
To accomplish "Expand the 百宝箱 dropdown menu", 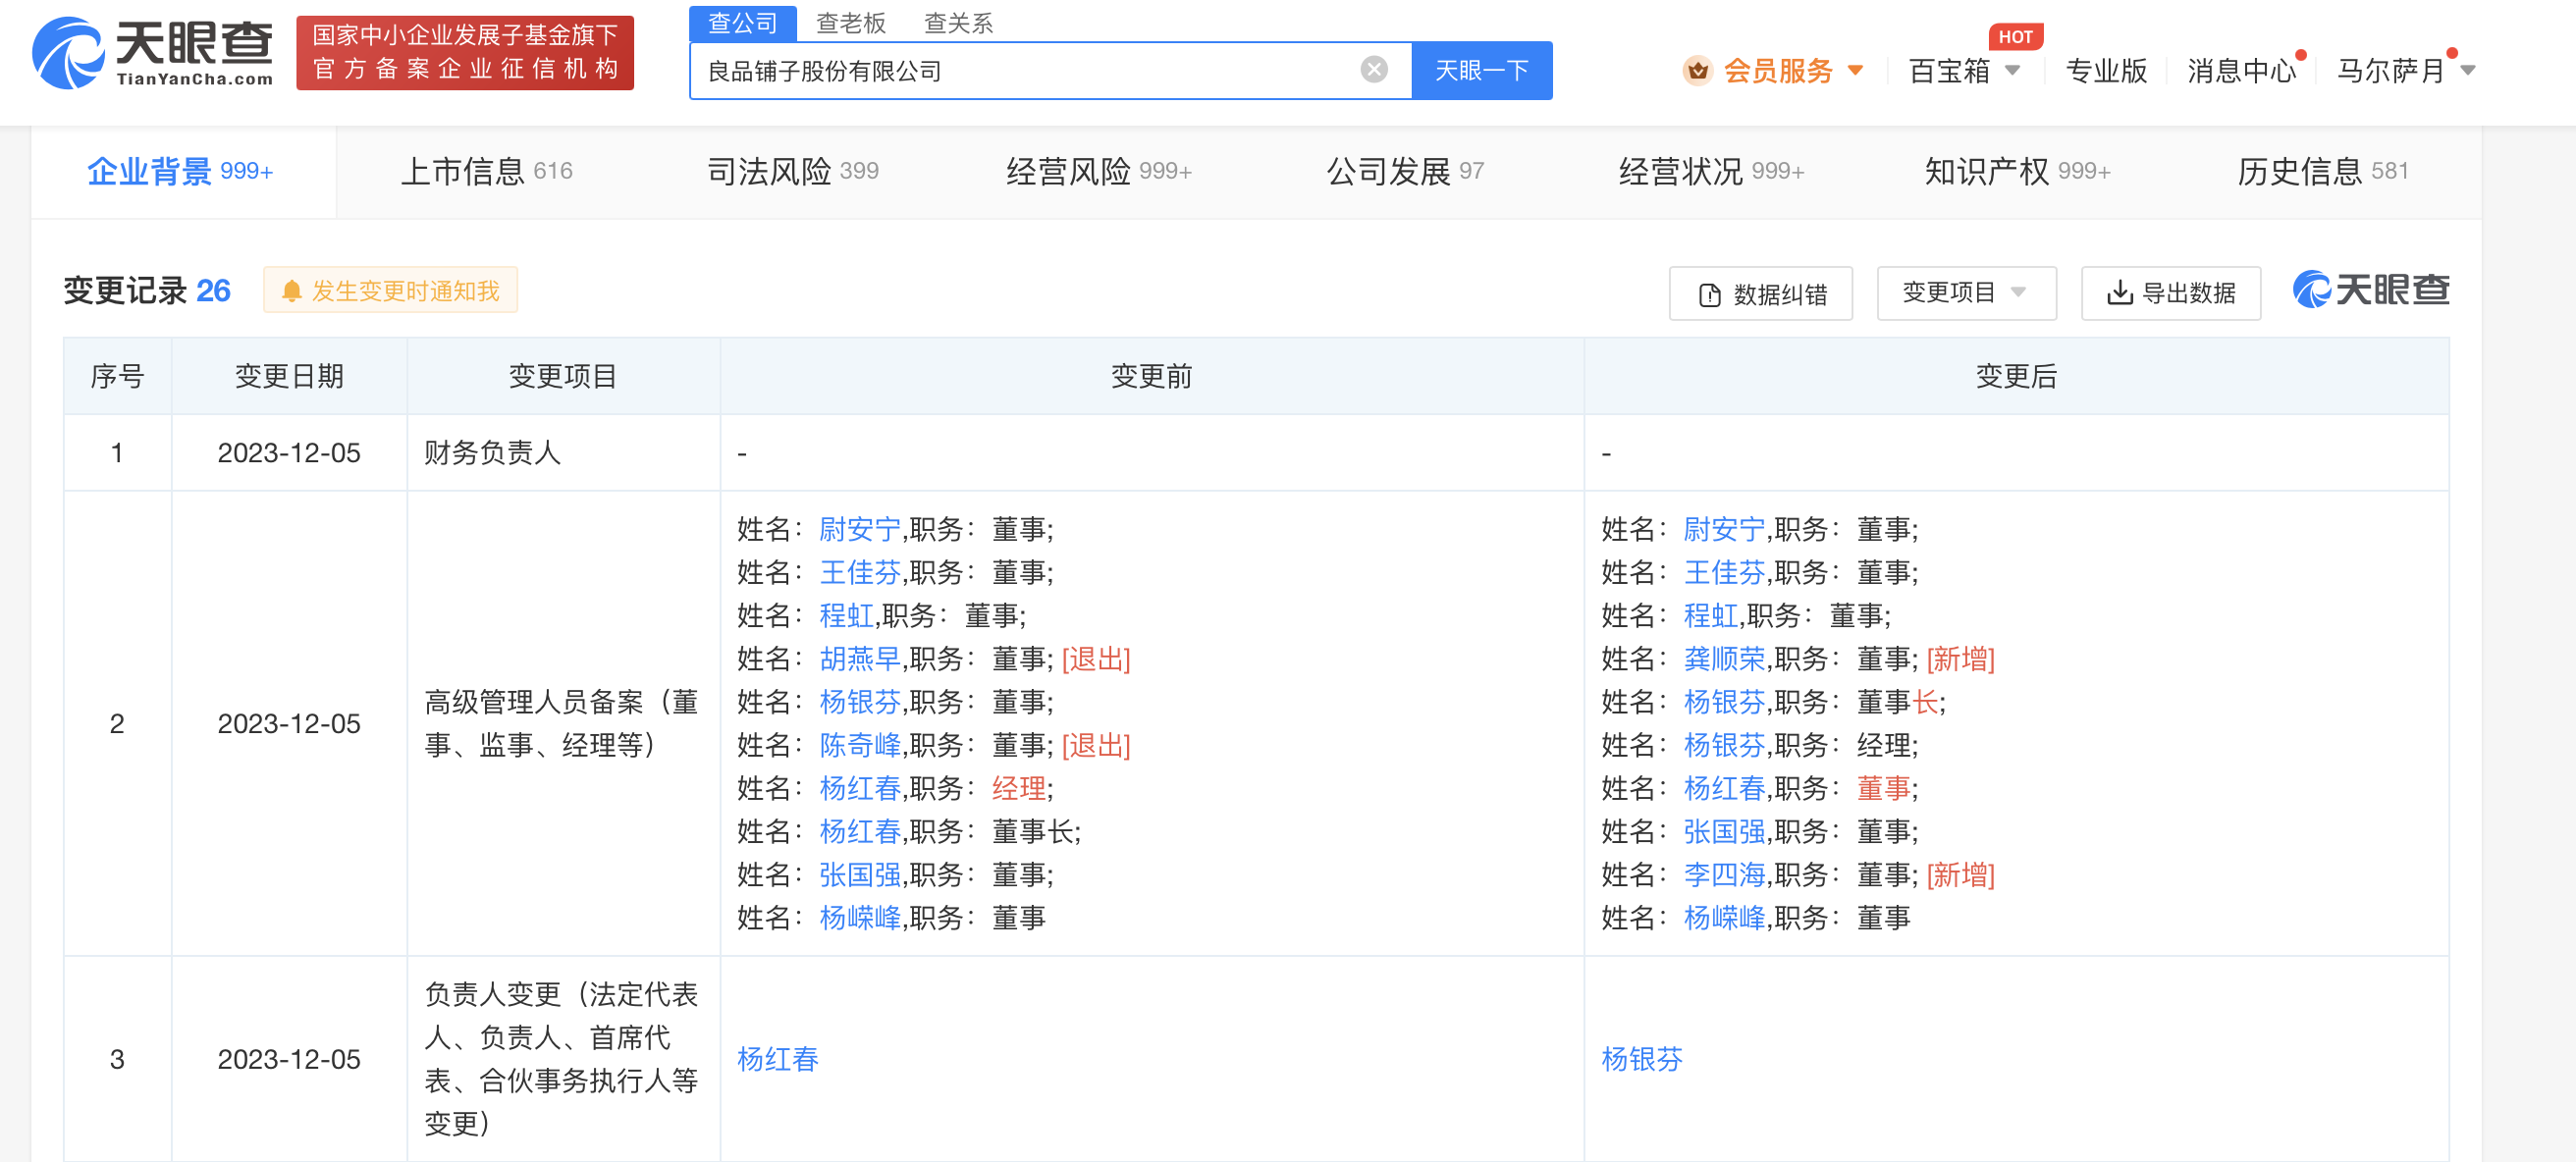I will click(x=2013, y=70).
